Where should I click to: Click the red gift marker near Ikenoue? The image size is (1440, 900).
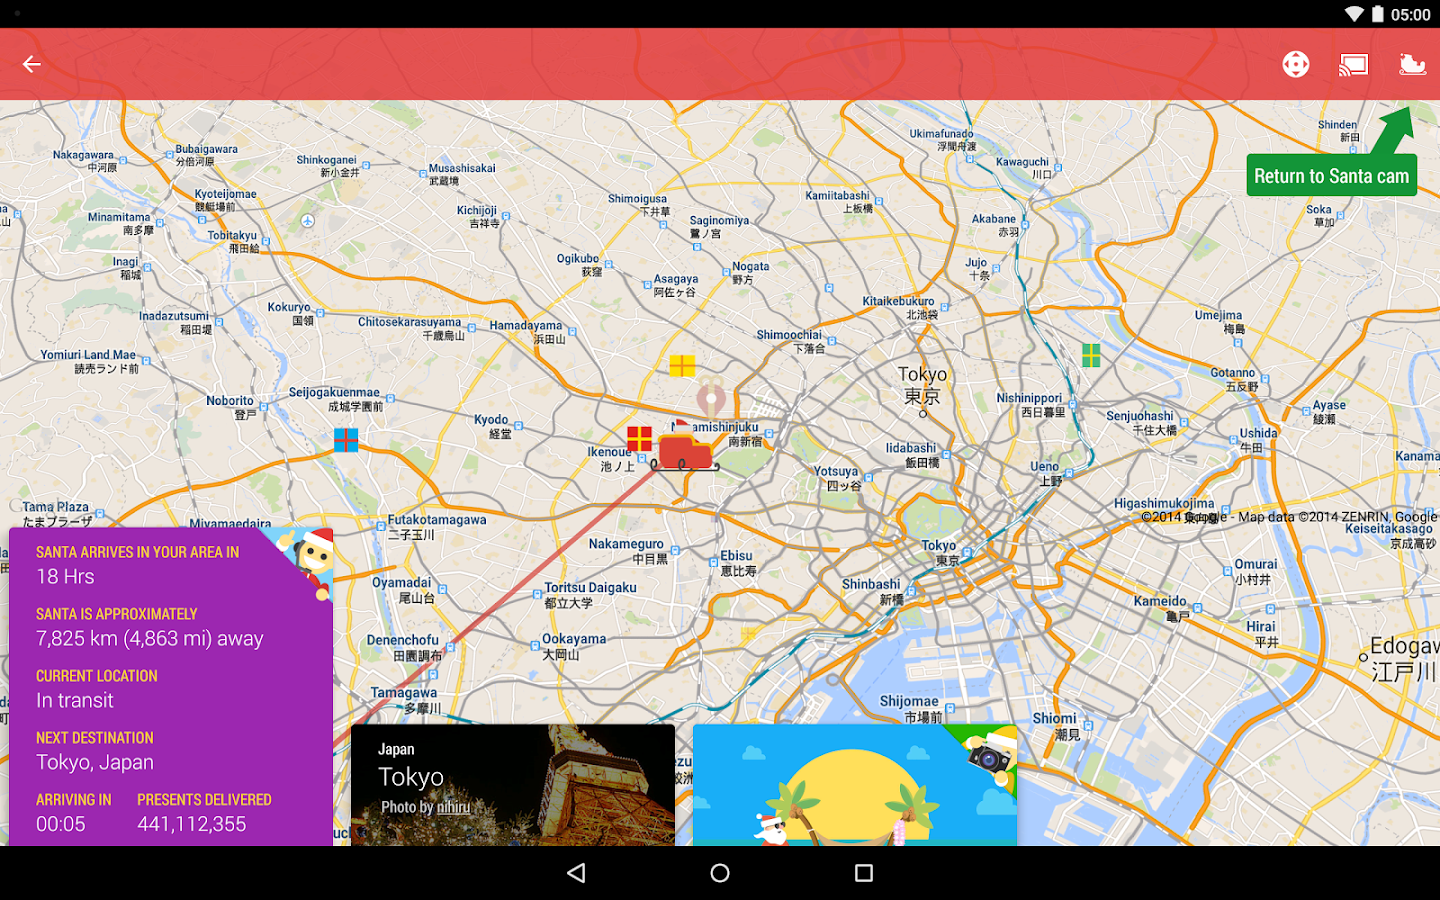[638, 436]
